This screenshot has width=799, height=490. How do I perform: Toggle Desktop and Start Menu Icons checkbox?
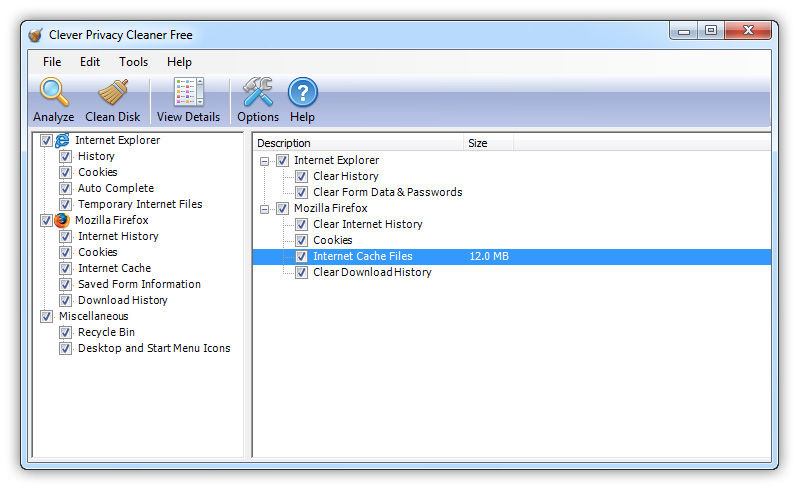[65, 348]
